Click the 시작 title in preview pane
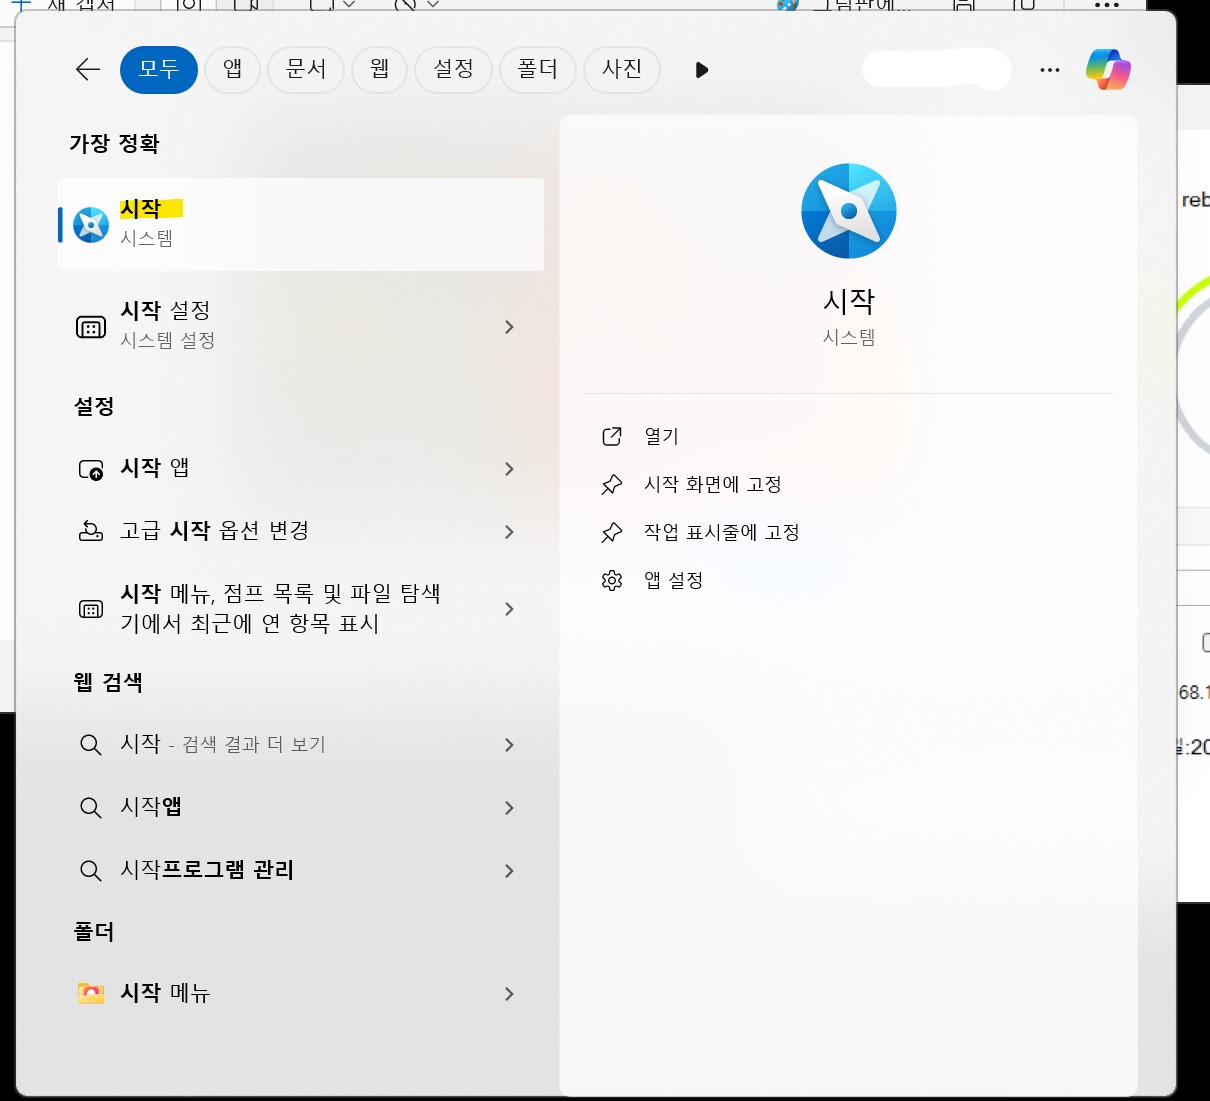This screenshot has height=1101, width=1210. click(849, 301)
